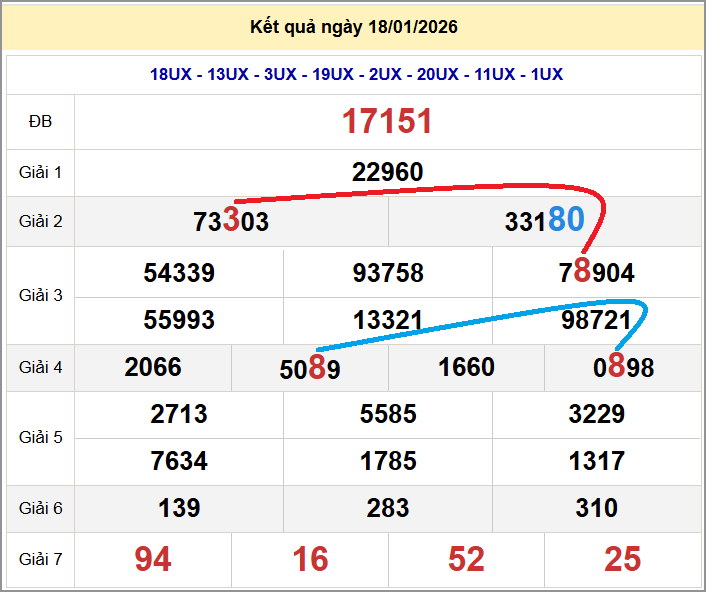Click the red Giải 7 number 25

click(623, 559)
